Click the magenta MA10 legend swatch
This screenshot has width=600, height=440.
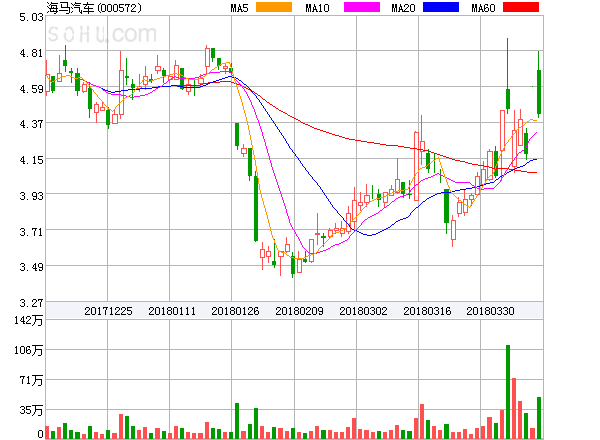point(362,7)
